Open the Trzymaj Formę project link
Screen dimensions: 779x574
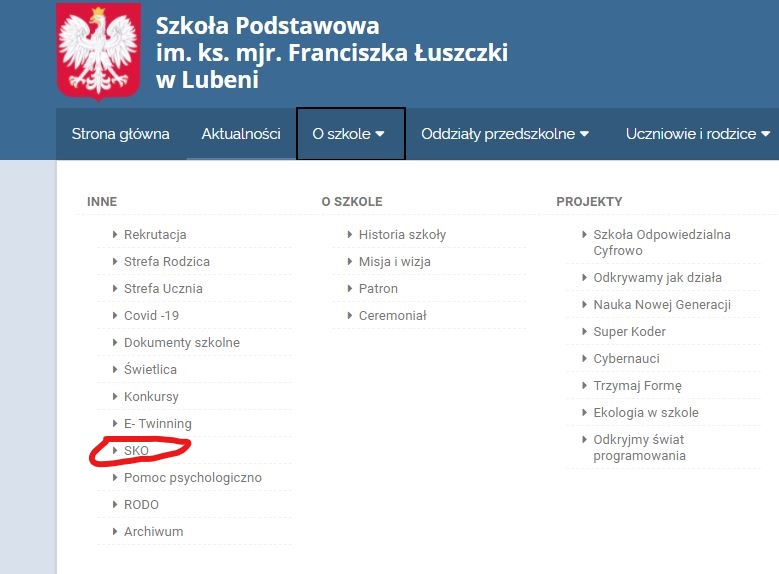pos(637,386)
